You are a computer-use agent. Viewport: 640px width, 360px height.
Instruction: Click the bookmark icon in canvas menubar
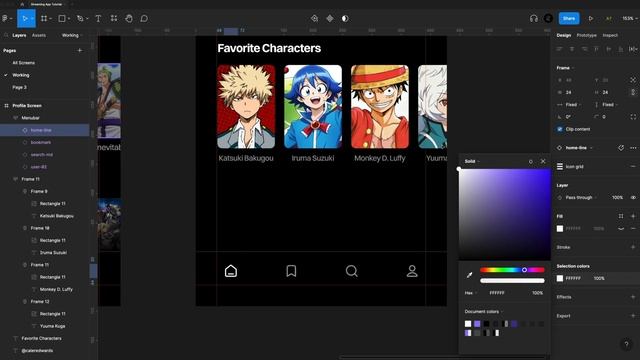coord(291,271)
